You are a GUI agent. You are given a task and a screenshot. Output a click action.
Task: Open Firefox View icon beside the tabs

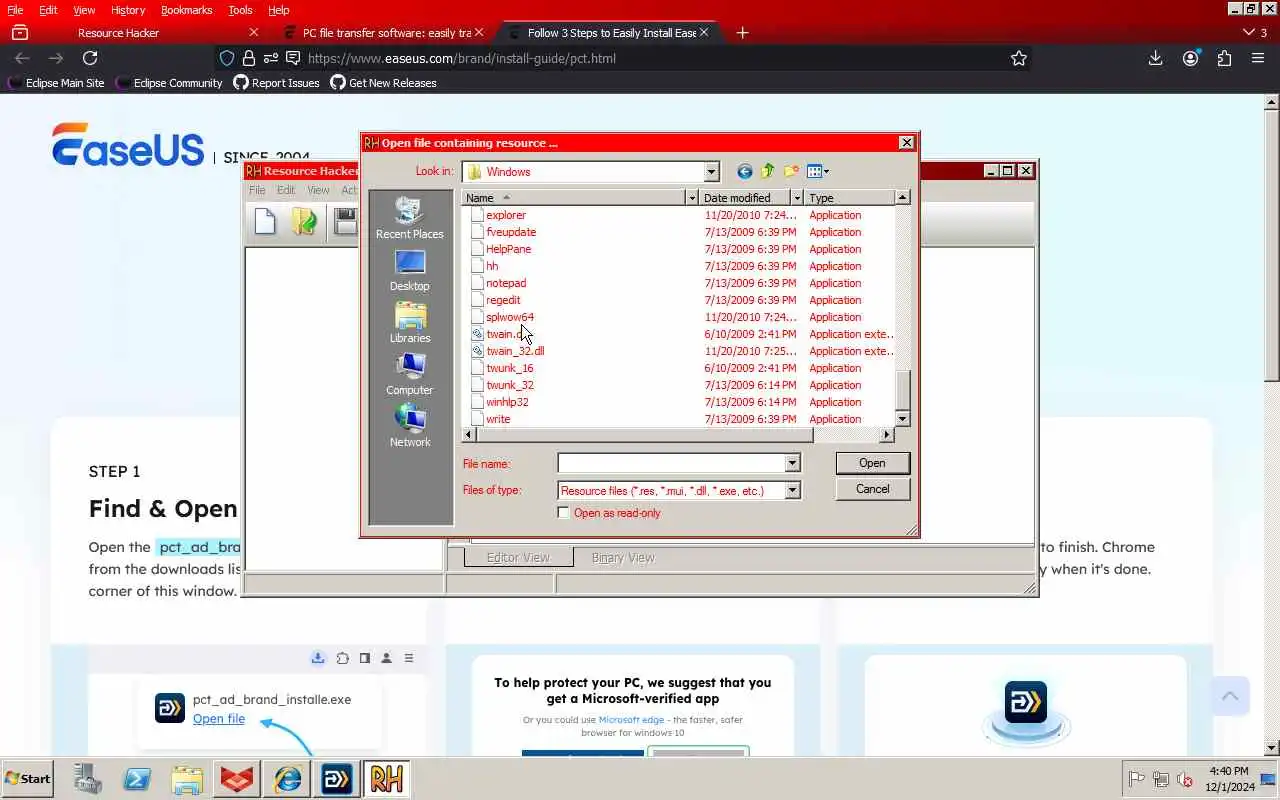[19, 32]
